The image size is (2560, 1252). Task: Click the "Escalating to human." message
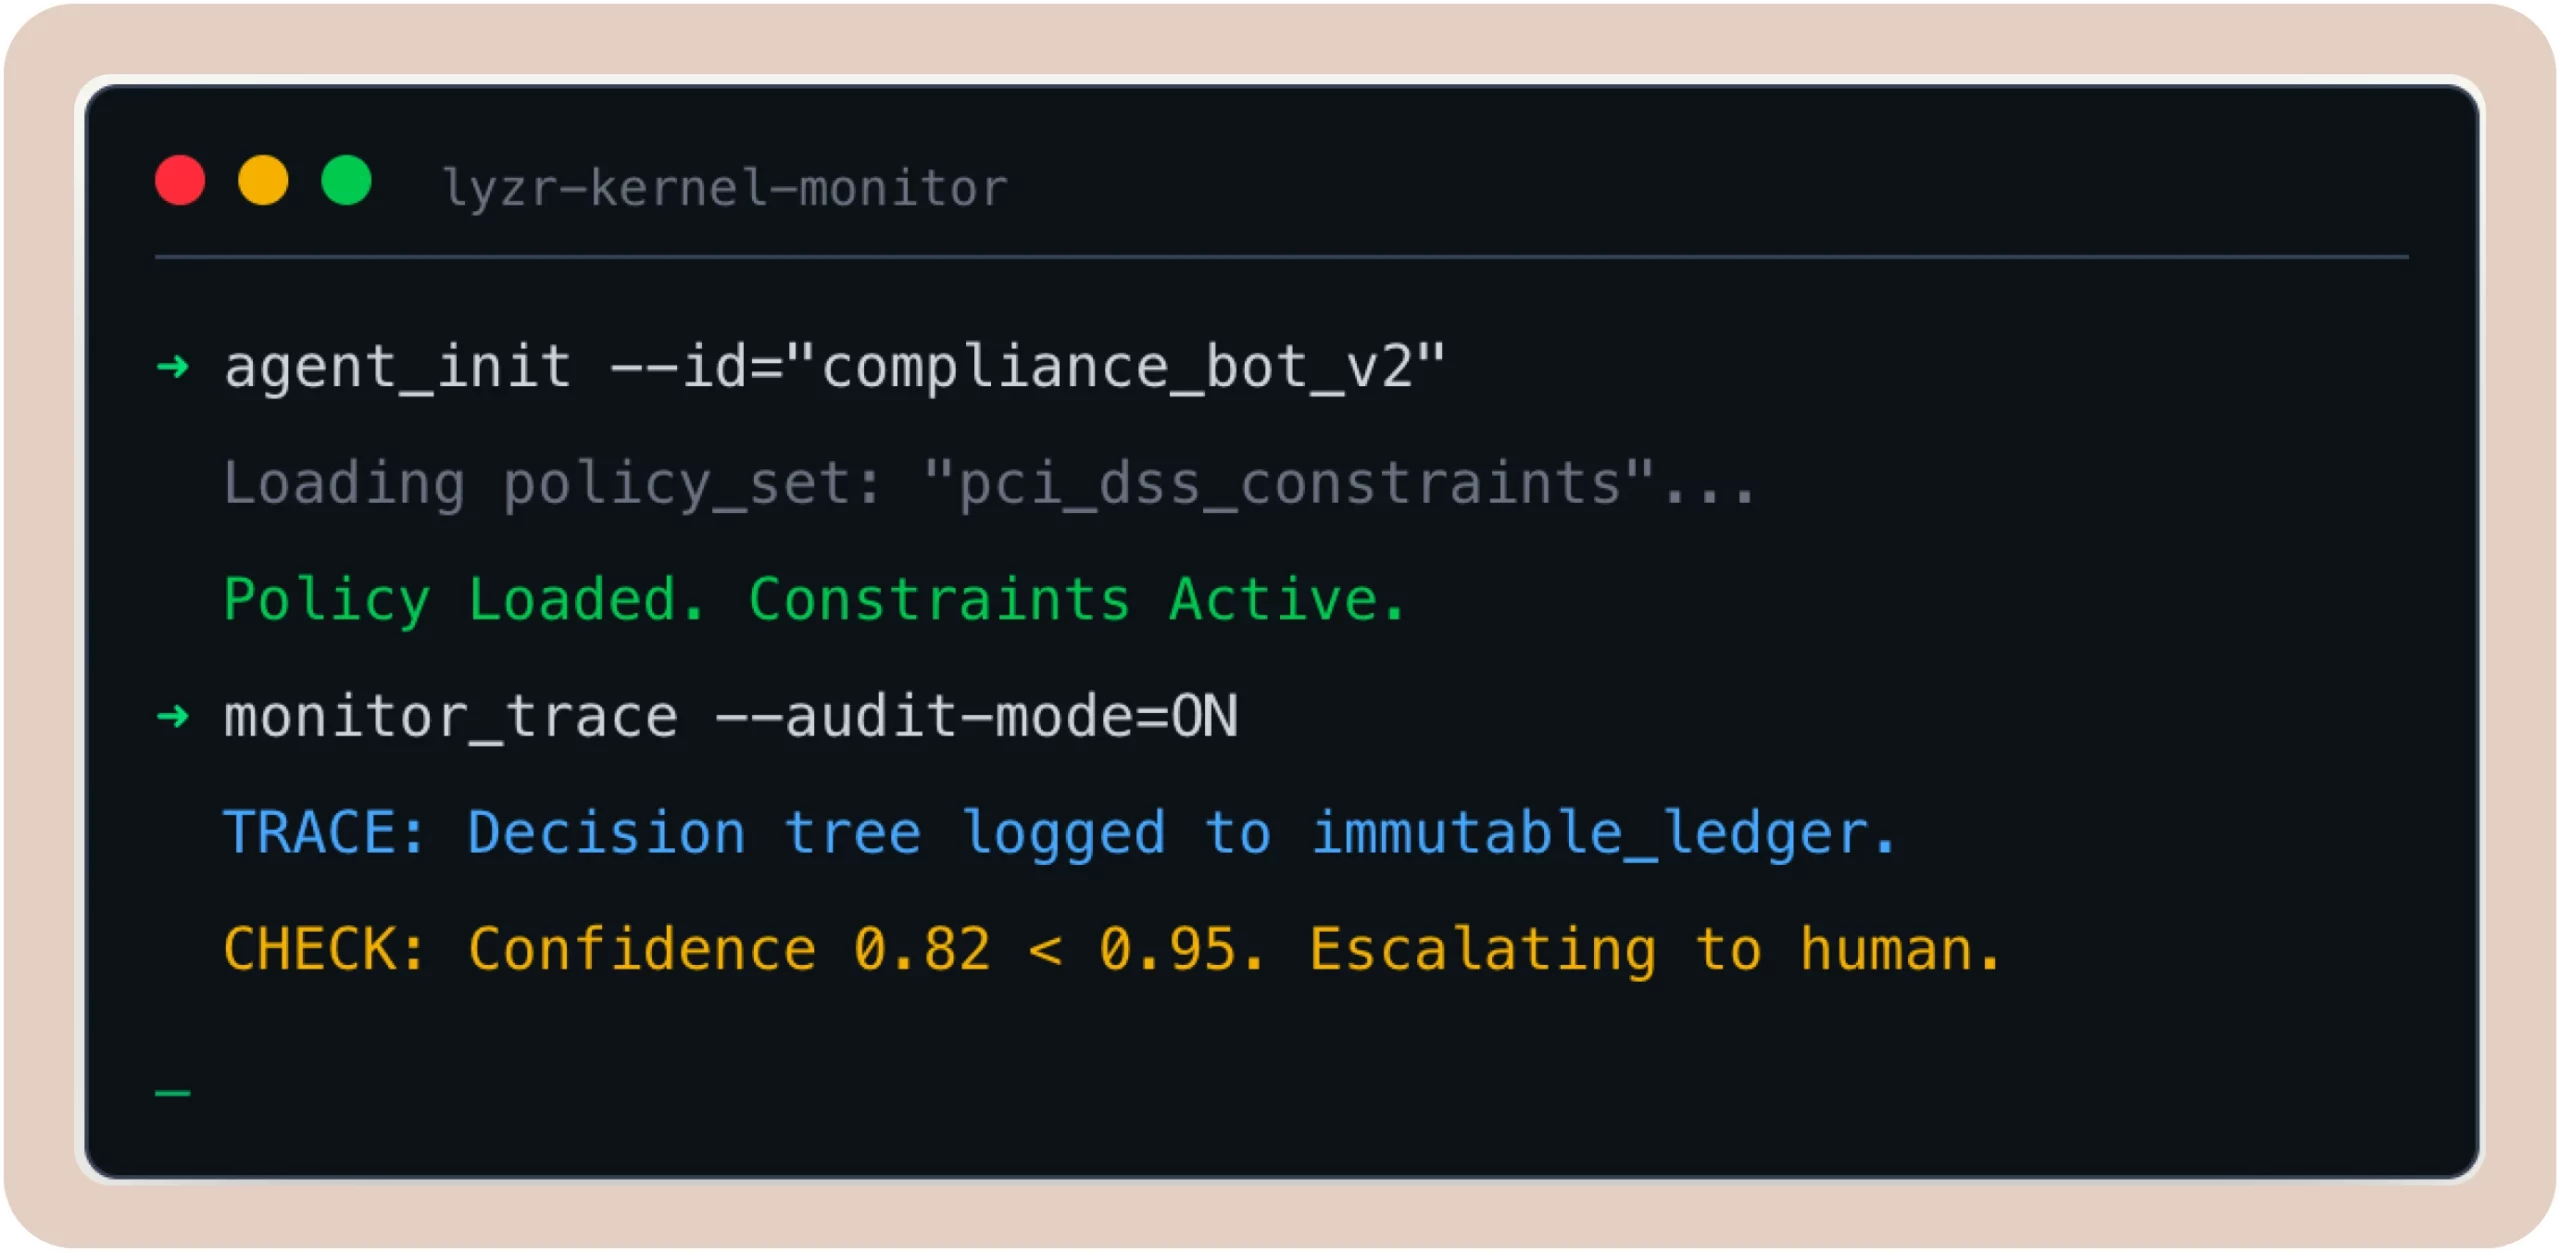coord(1655,949)
